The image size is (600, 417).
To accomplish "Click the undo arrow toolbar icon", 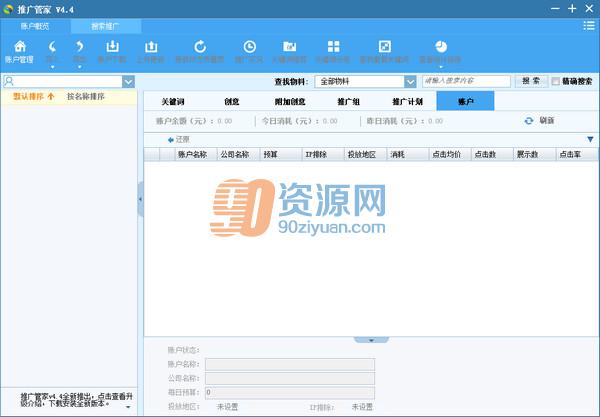I will point(52,47).
